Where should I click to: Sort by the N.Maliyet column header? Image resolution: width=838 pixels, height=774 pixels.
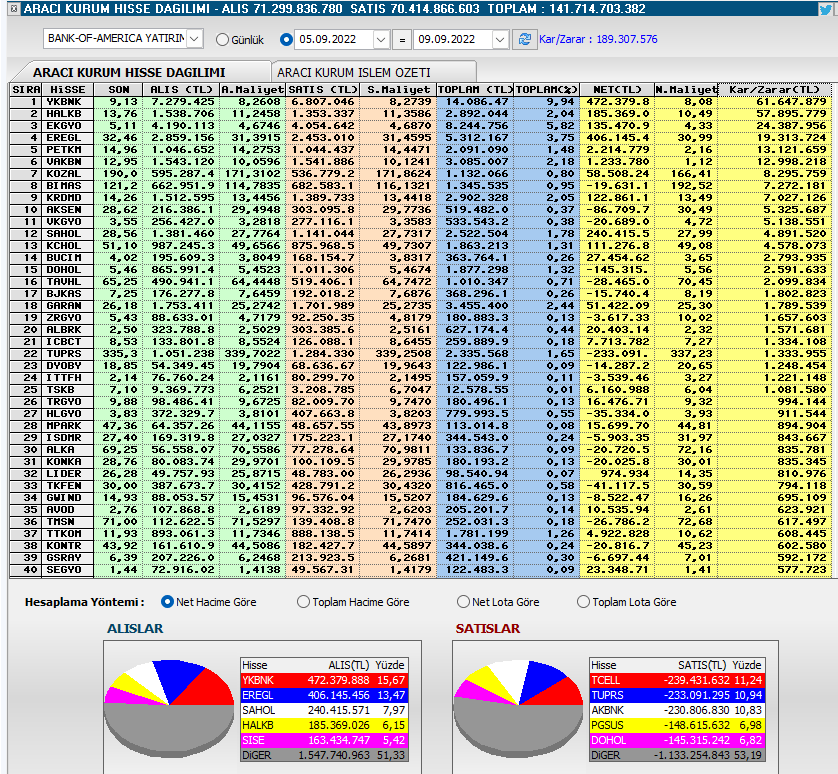click(x=686, y=89)
